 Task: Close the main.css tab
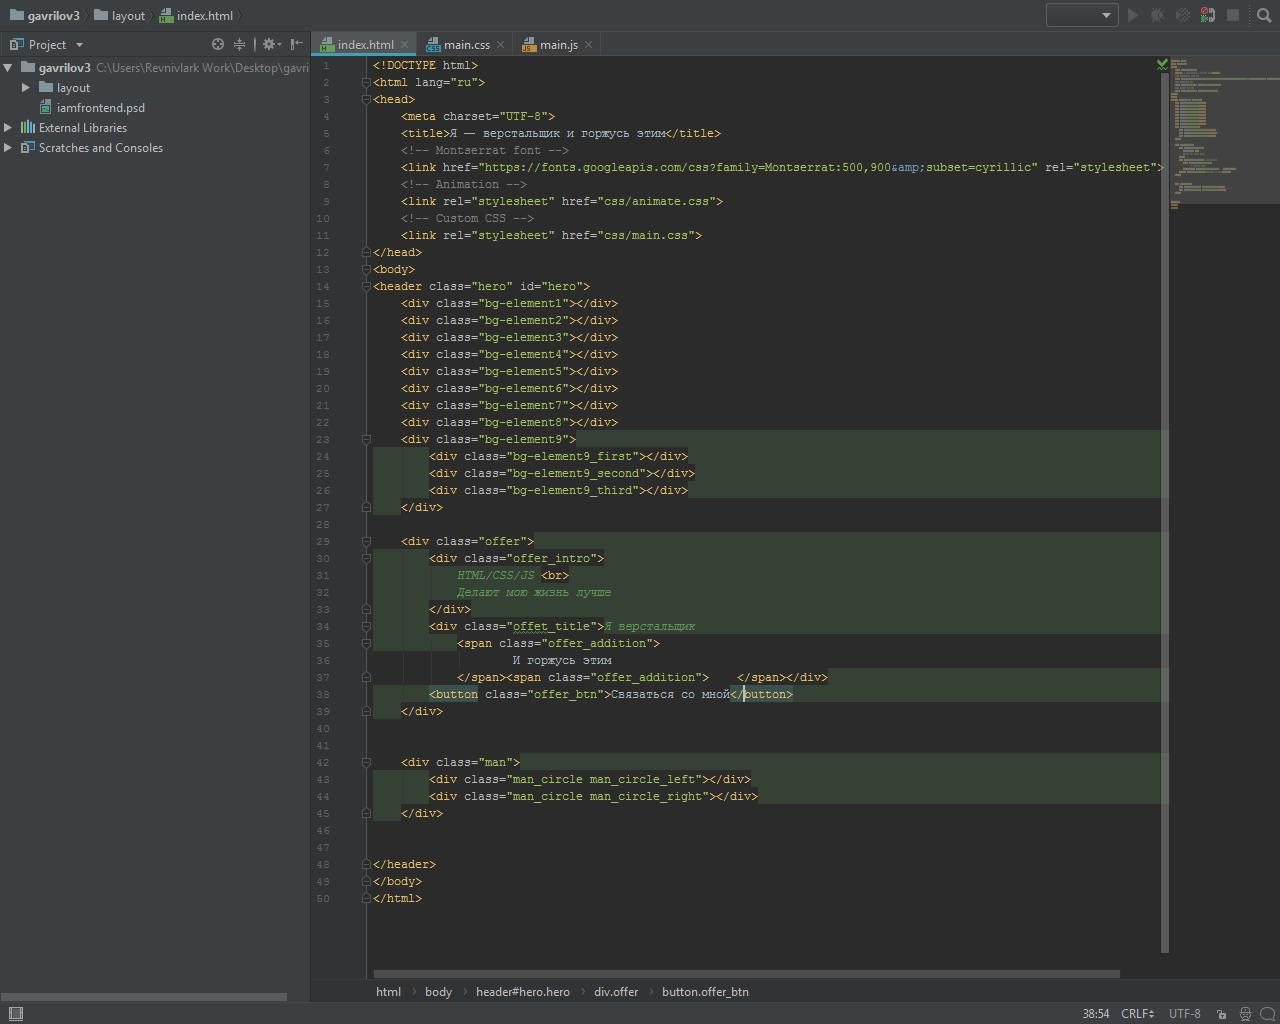click(501, 44)
